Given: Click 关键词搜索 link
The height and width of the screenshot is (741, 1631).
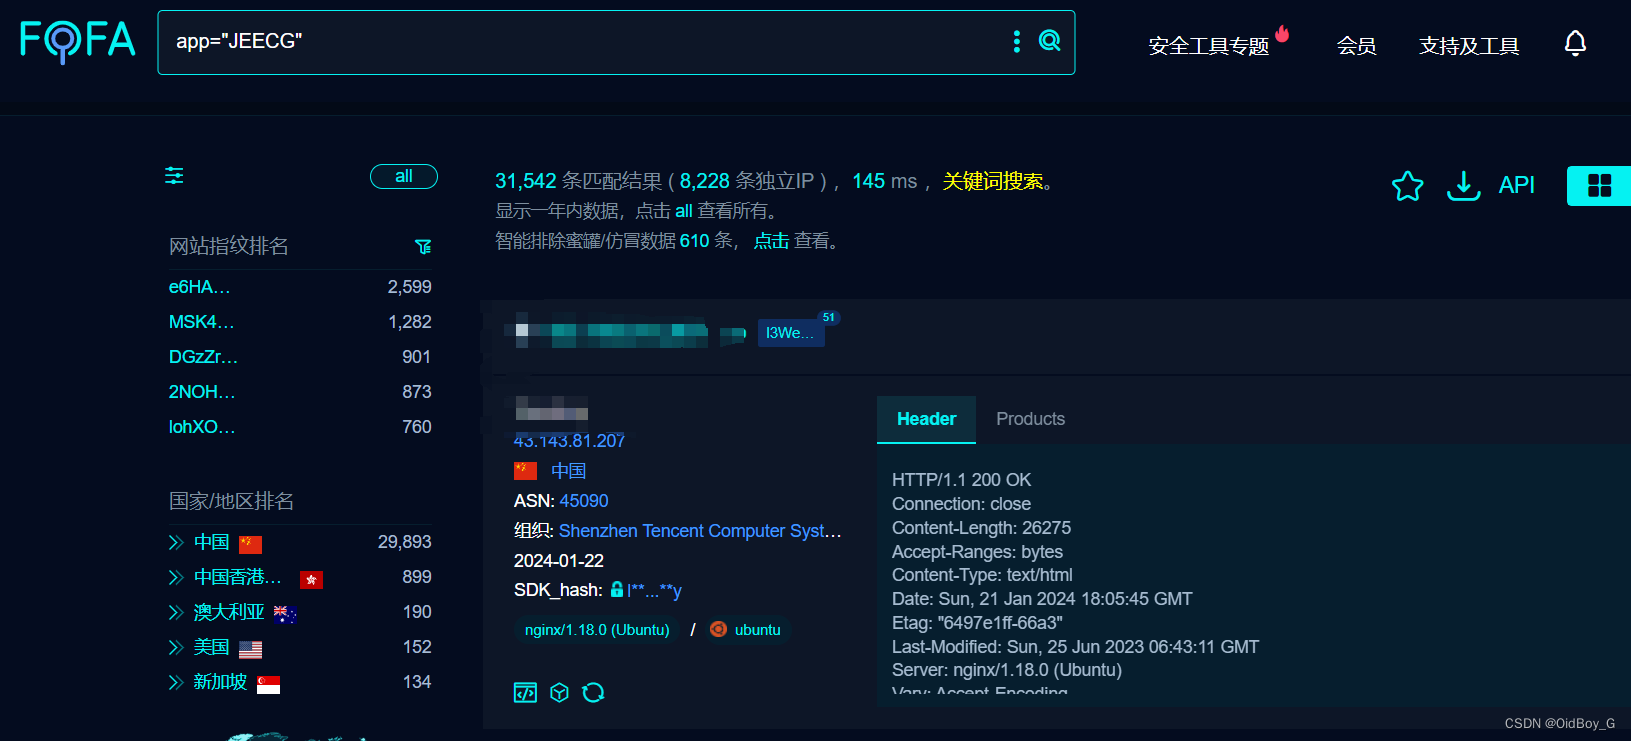Looking at the screenshot, I should 993,181.
